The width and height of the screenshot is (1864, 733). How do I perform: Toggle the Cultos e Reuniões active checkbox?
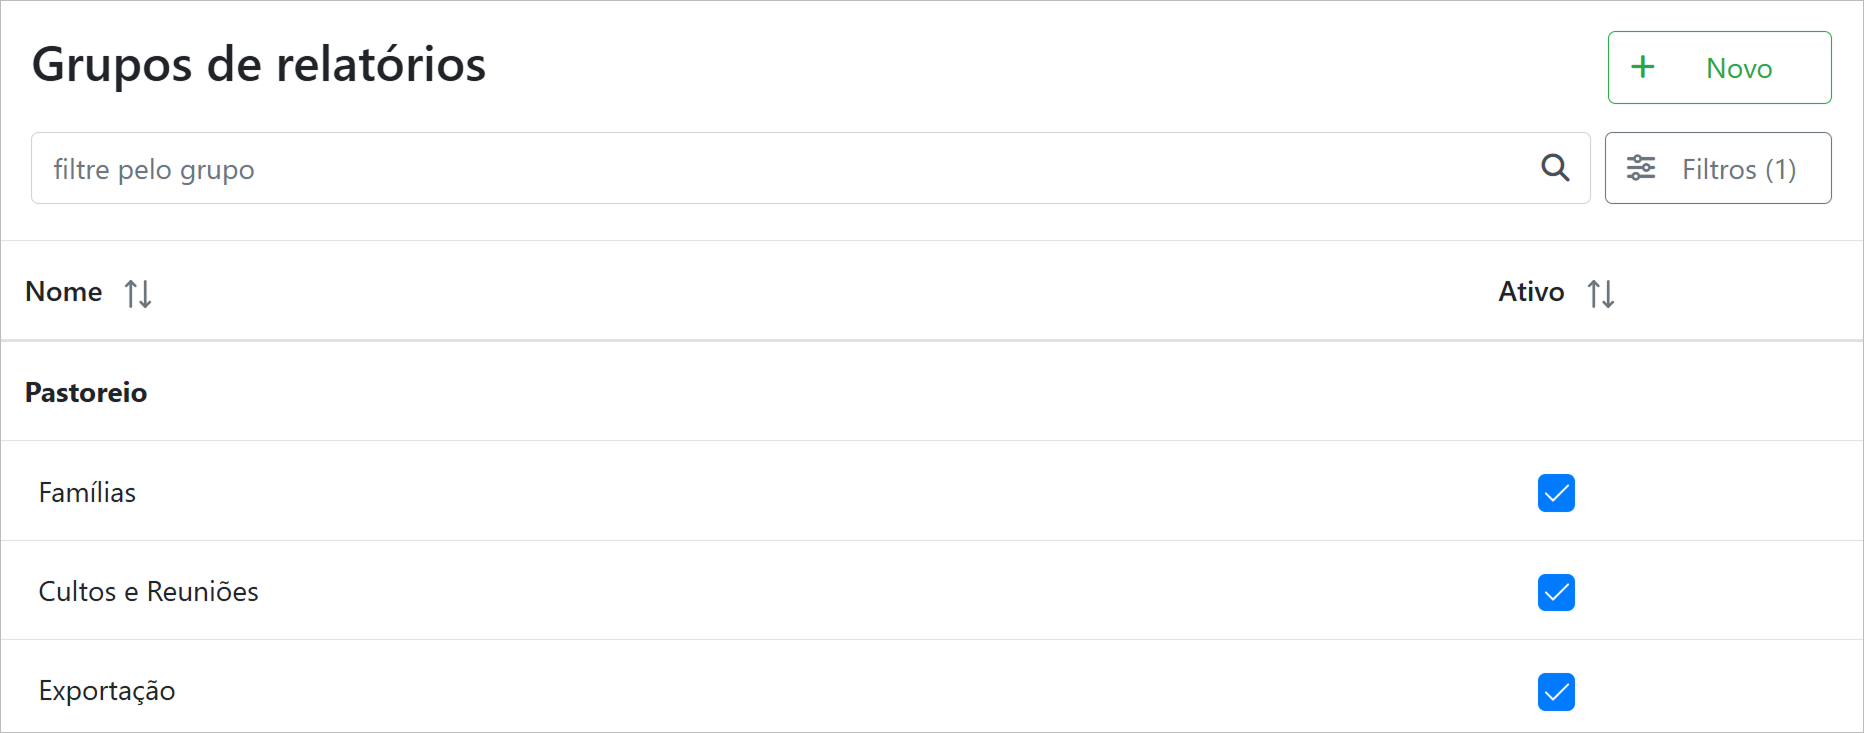tap(1556, 592)
